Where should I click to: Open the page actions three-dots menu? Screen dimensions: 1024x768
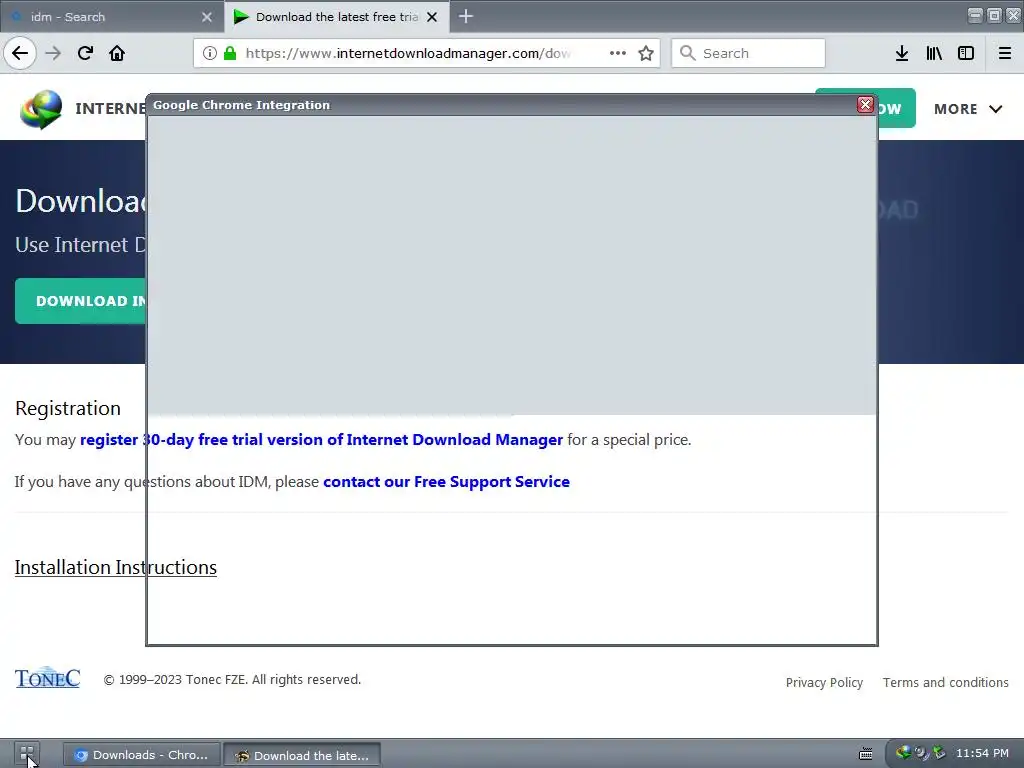618,53
